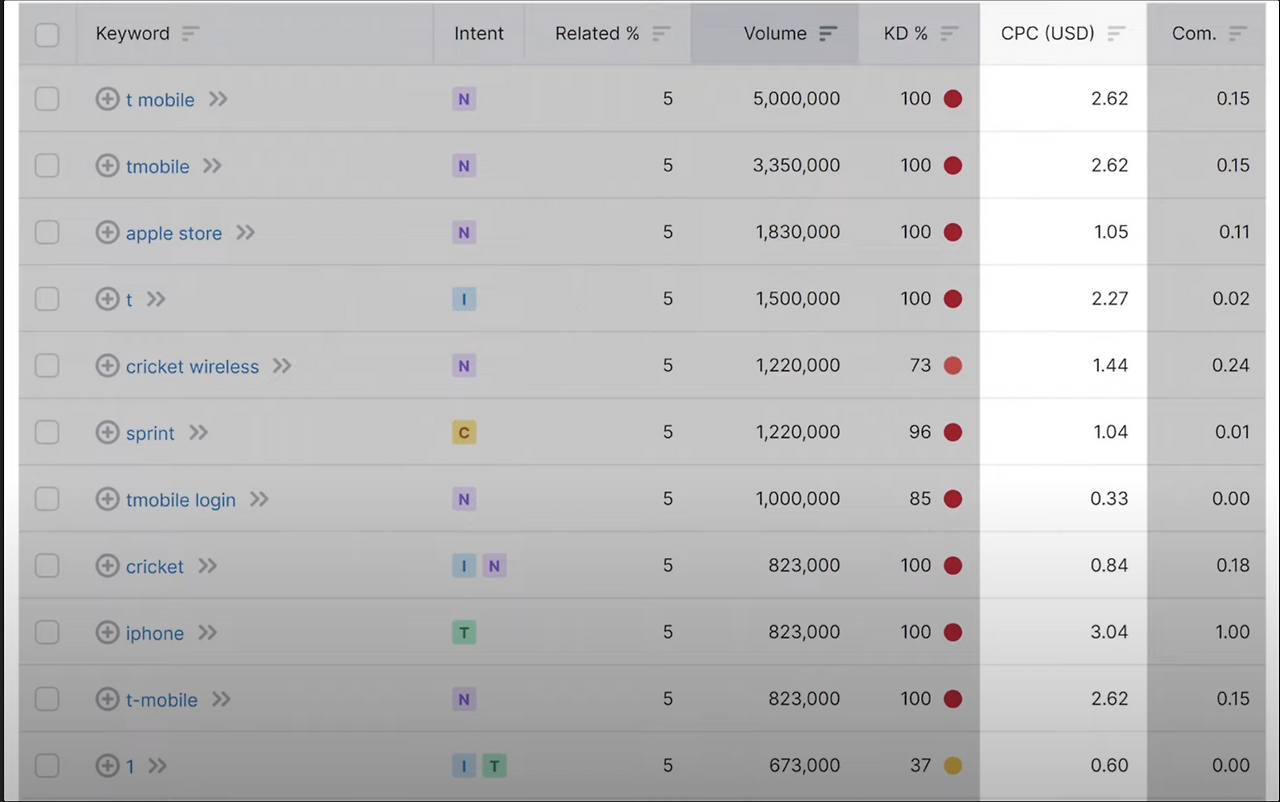
Task: Sort the table by the Volume column icon
Action: pos(828,33)
